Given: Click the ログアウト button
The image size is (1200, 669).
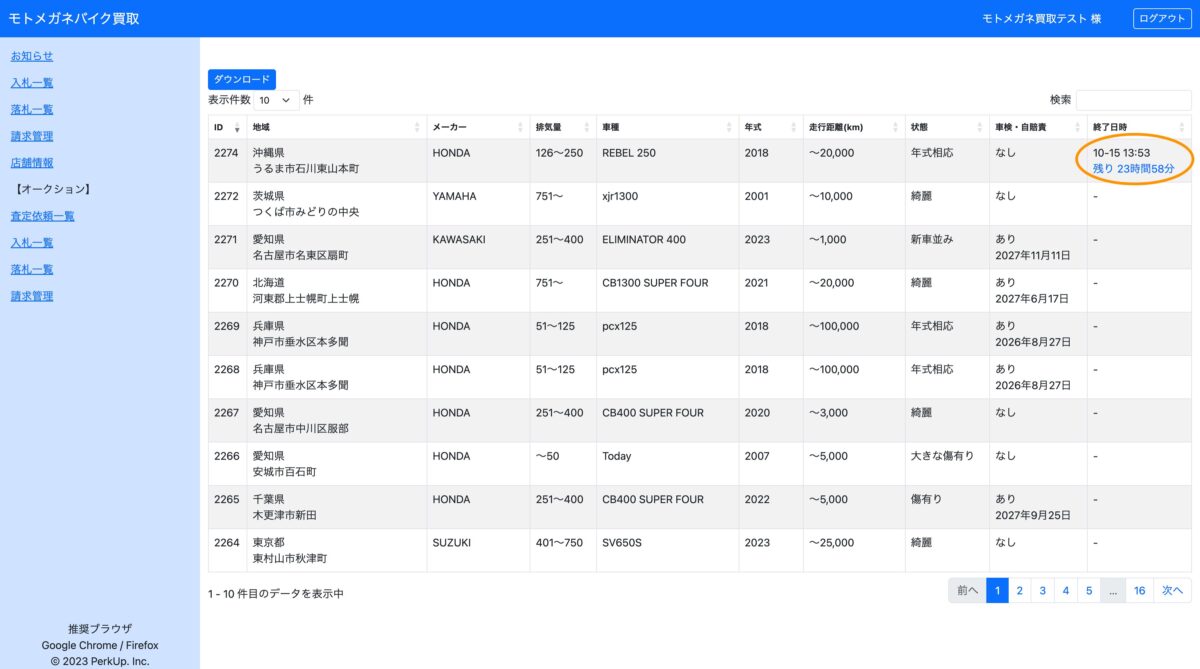Looking at the screenshot, I should (1162, 18).
